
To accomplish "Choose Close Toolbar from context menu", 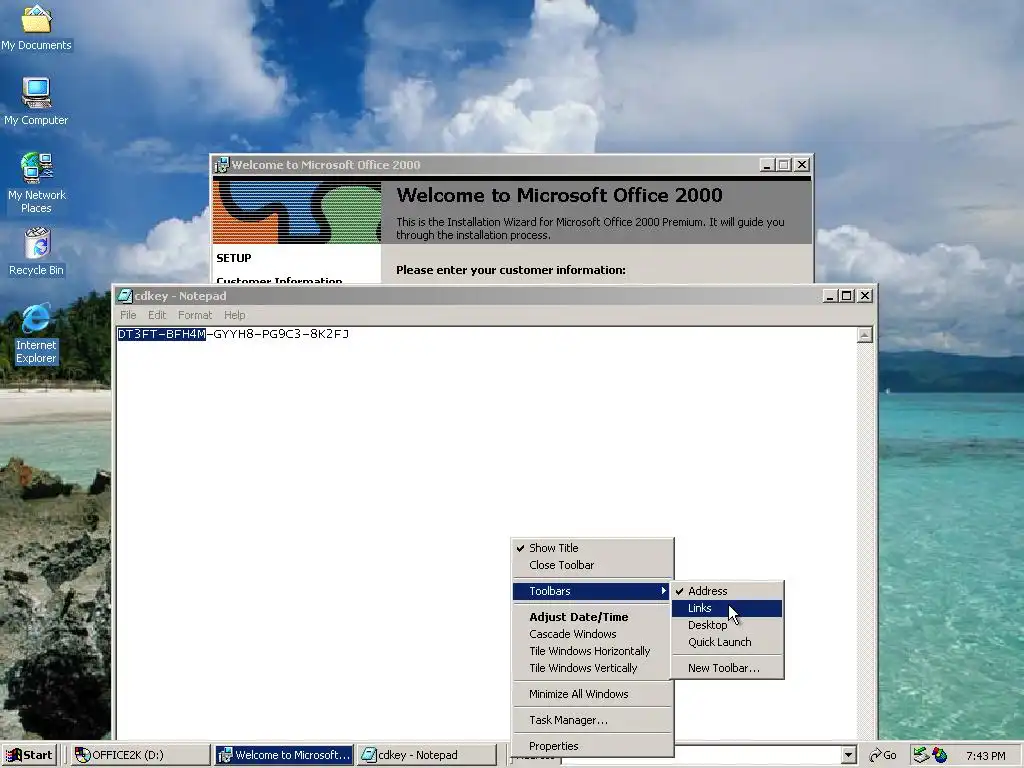I will pos(592,565).
